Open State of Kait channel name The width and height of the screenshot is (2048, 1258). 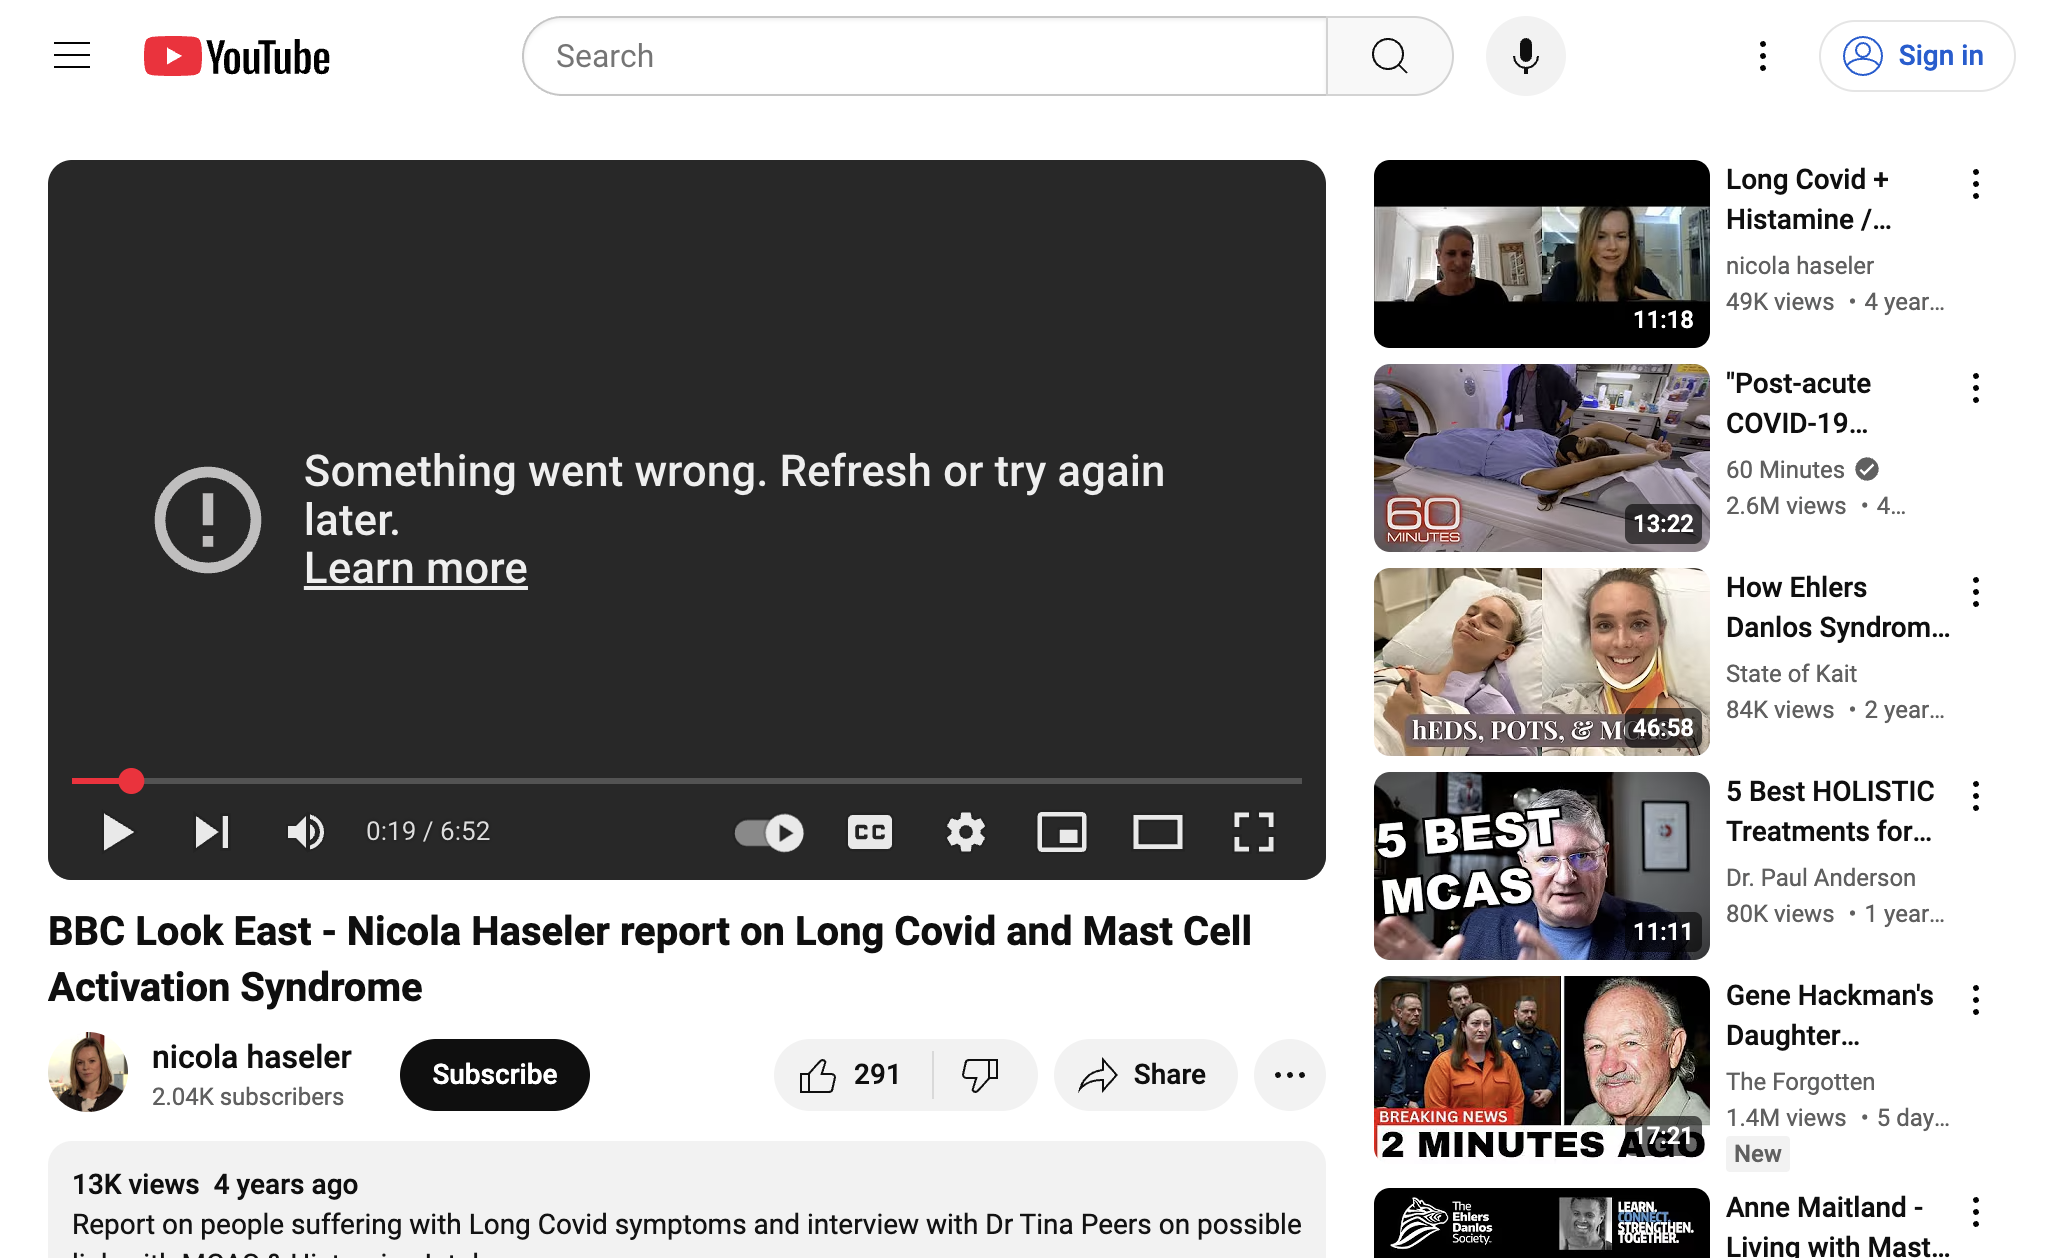[x=1791, y=674]
